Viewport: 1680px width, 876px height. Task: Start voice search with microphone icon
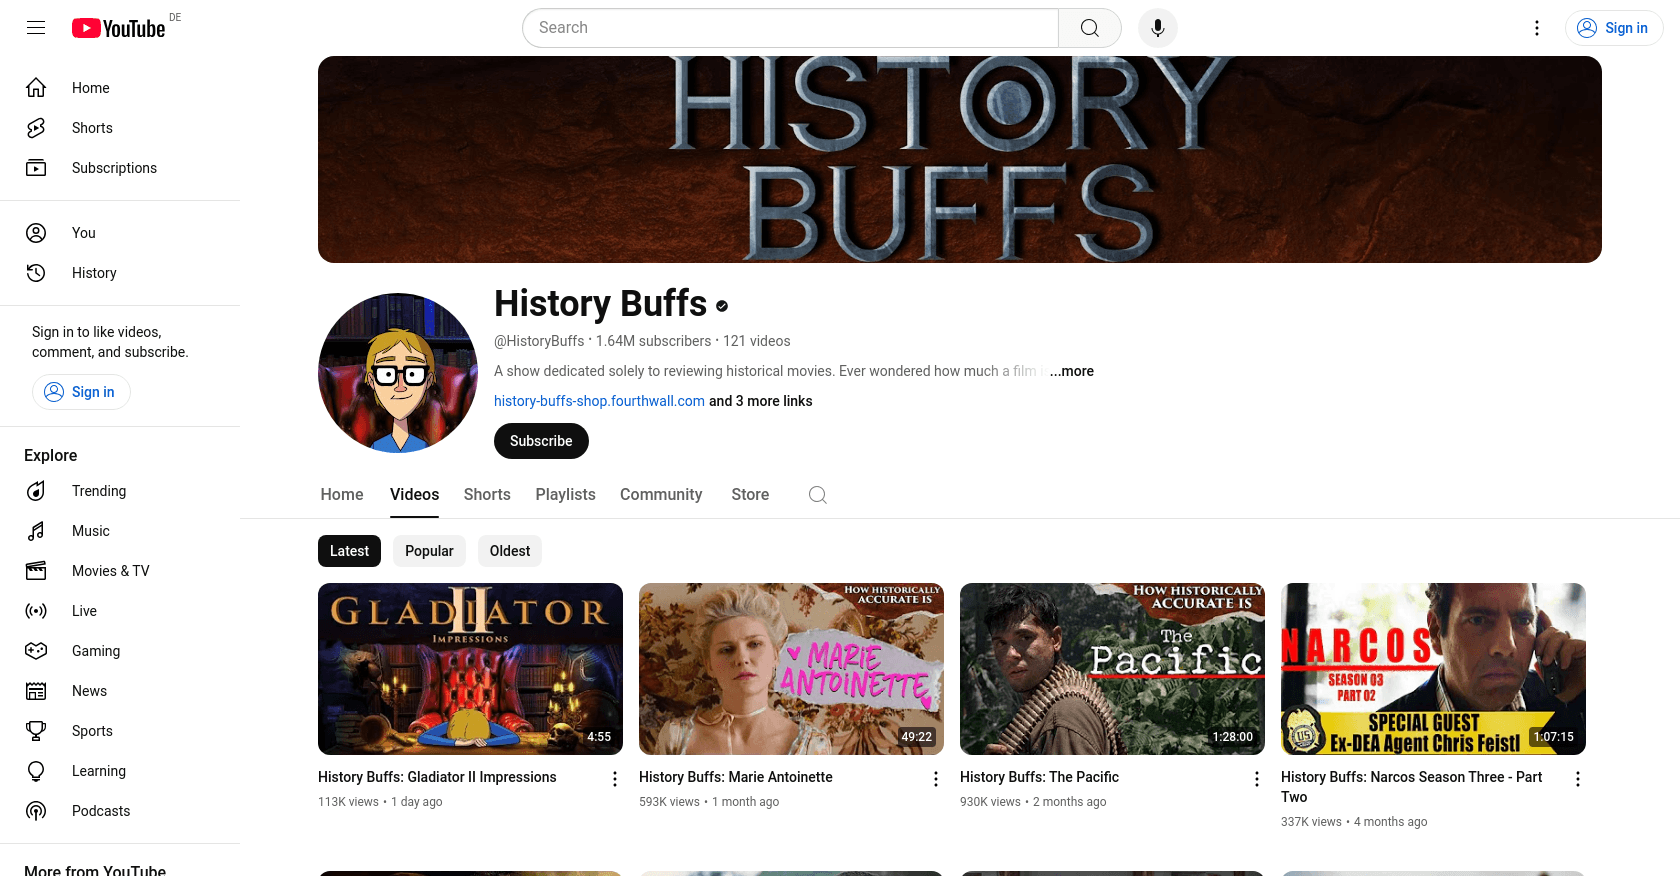pyautogui.click(x=1158, y=28)
